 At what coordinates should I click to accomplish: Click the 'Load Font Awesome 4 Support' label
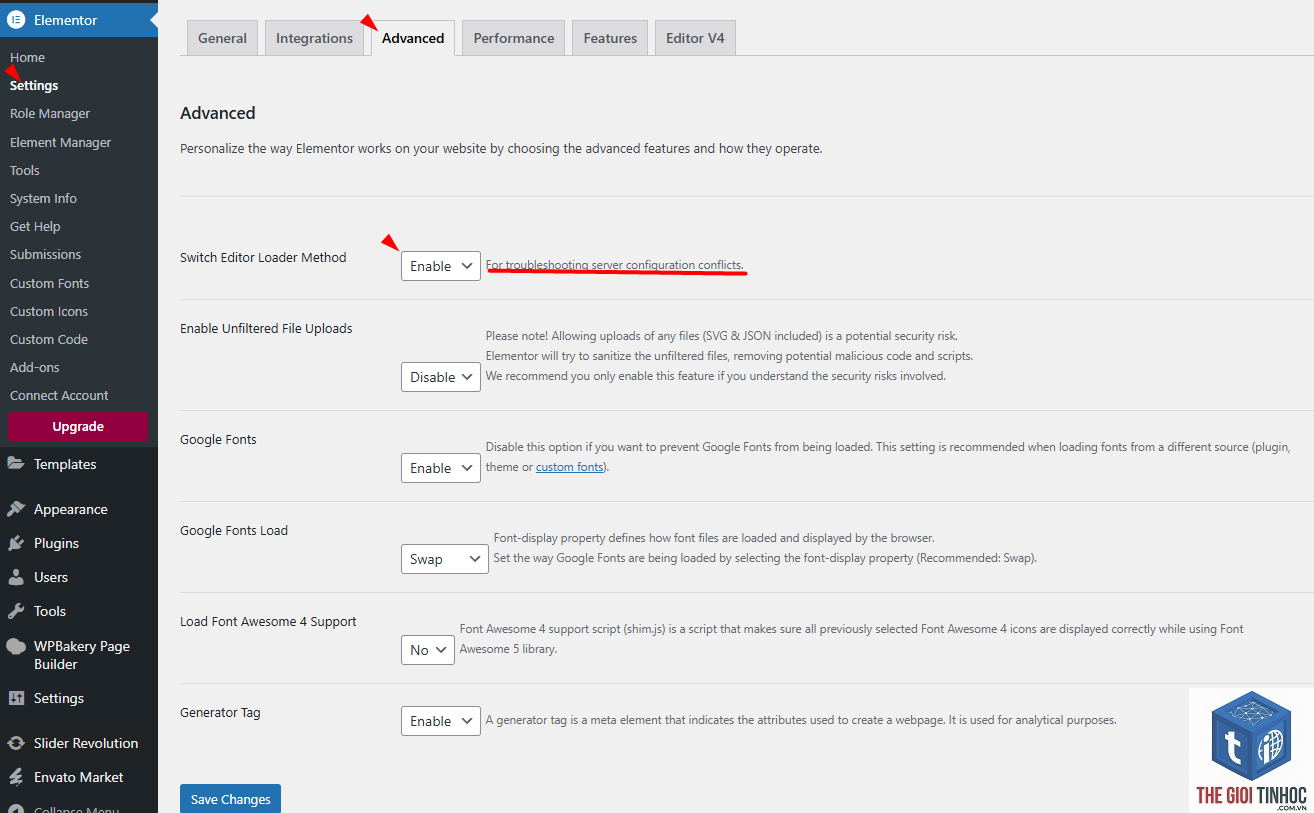[268, 621]
